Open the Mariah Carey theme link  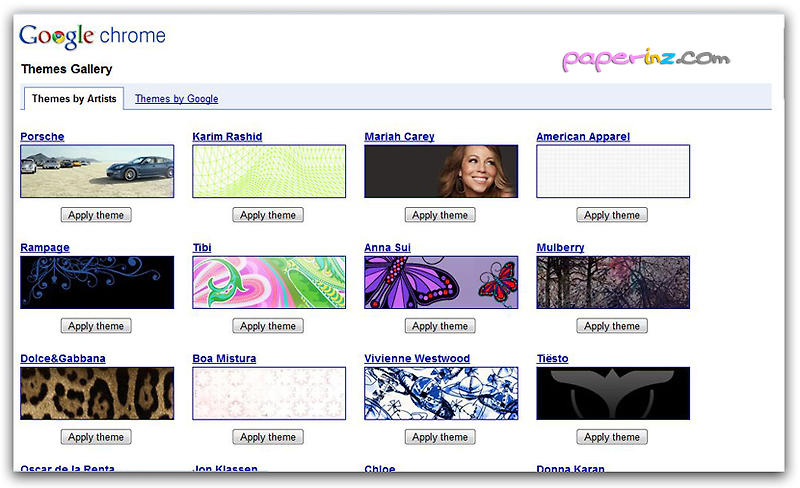[399, 137]
